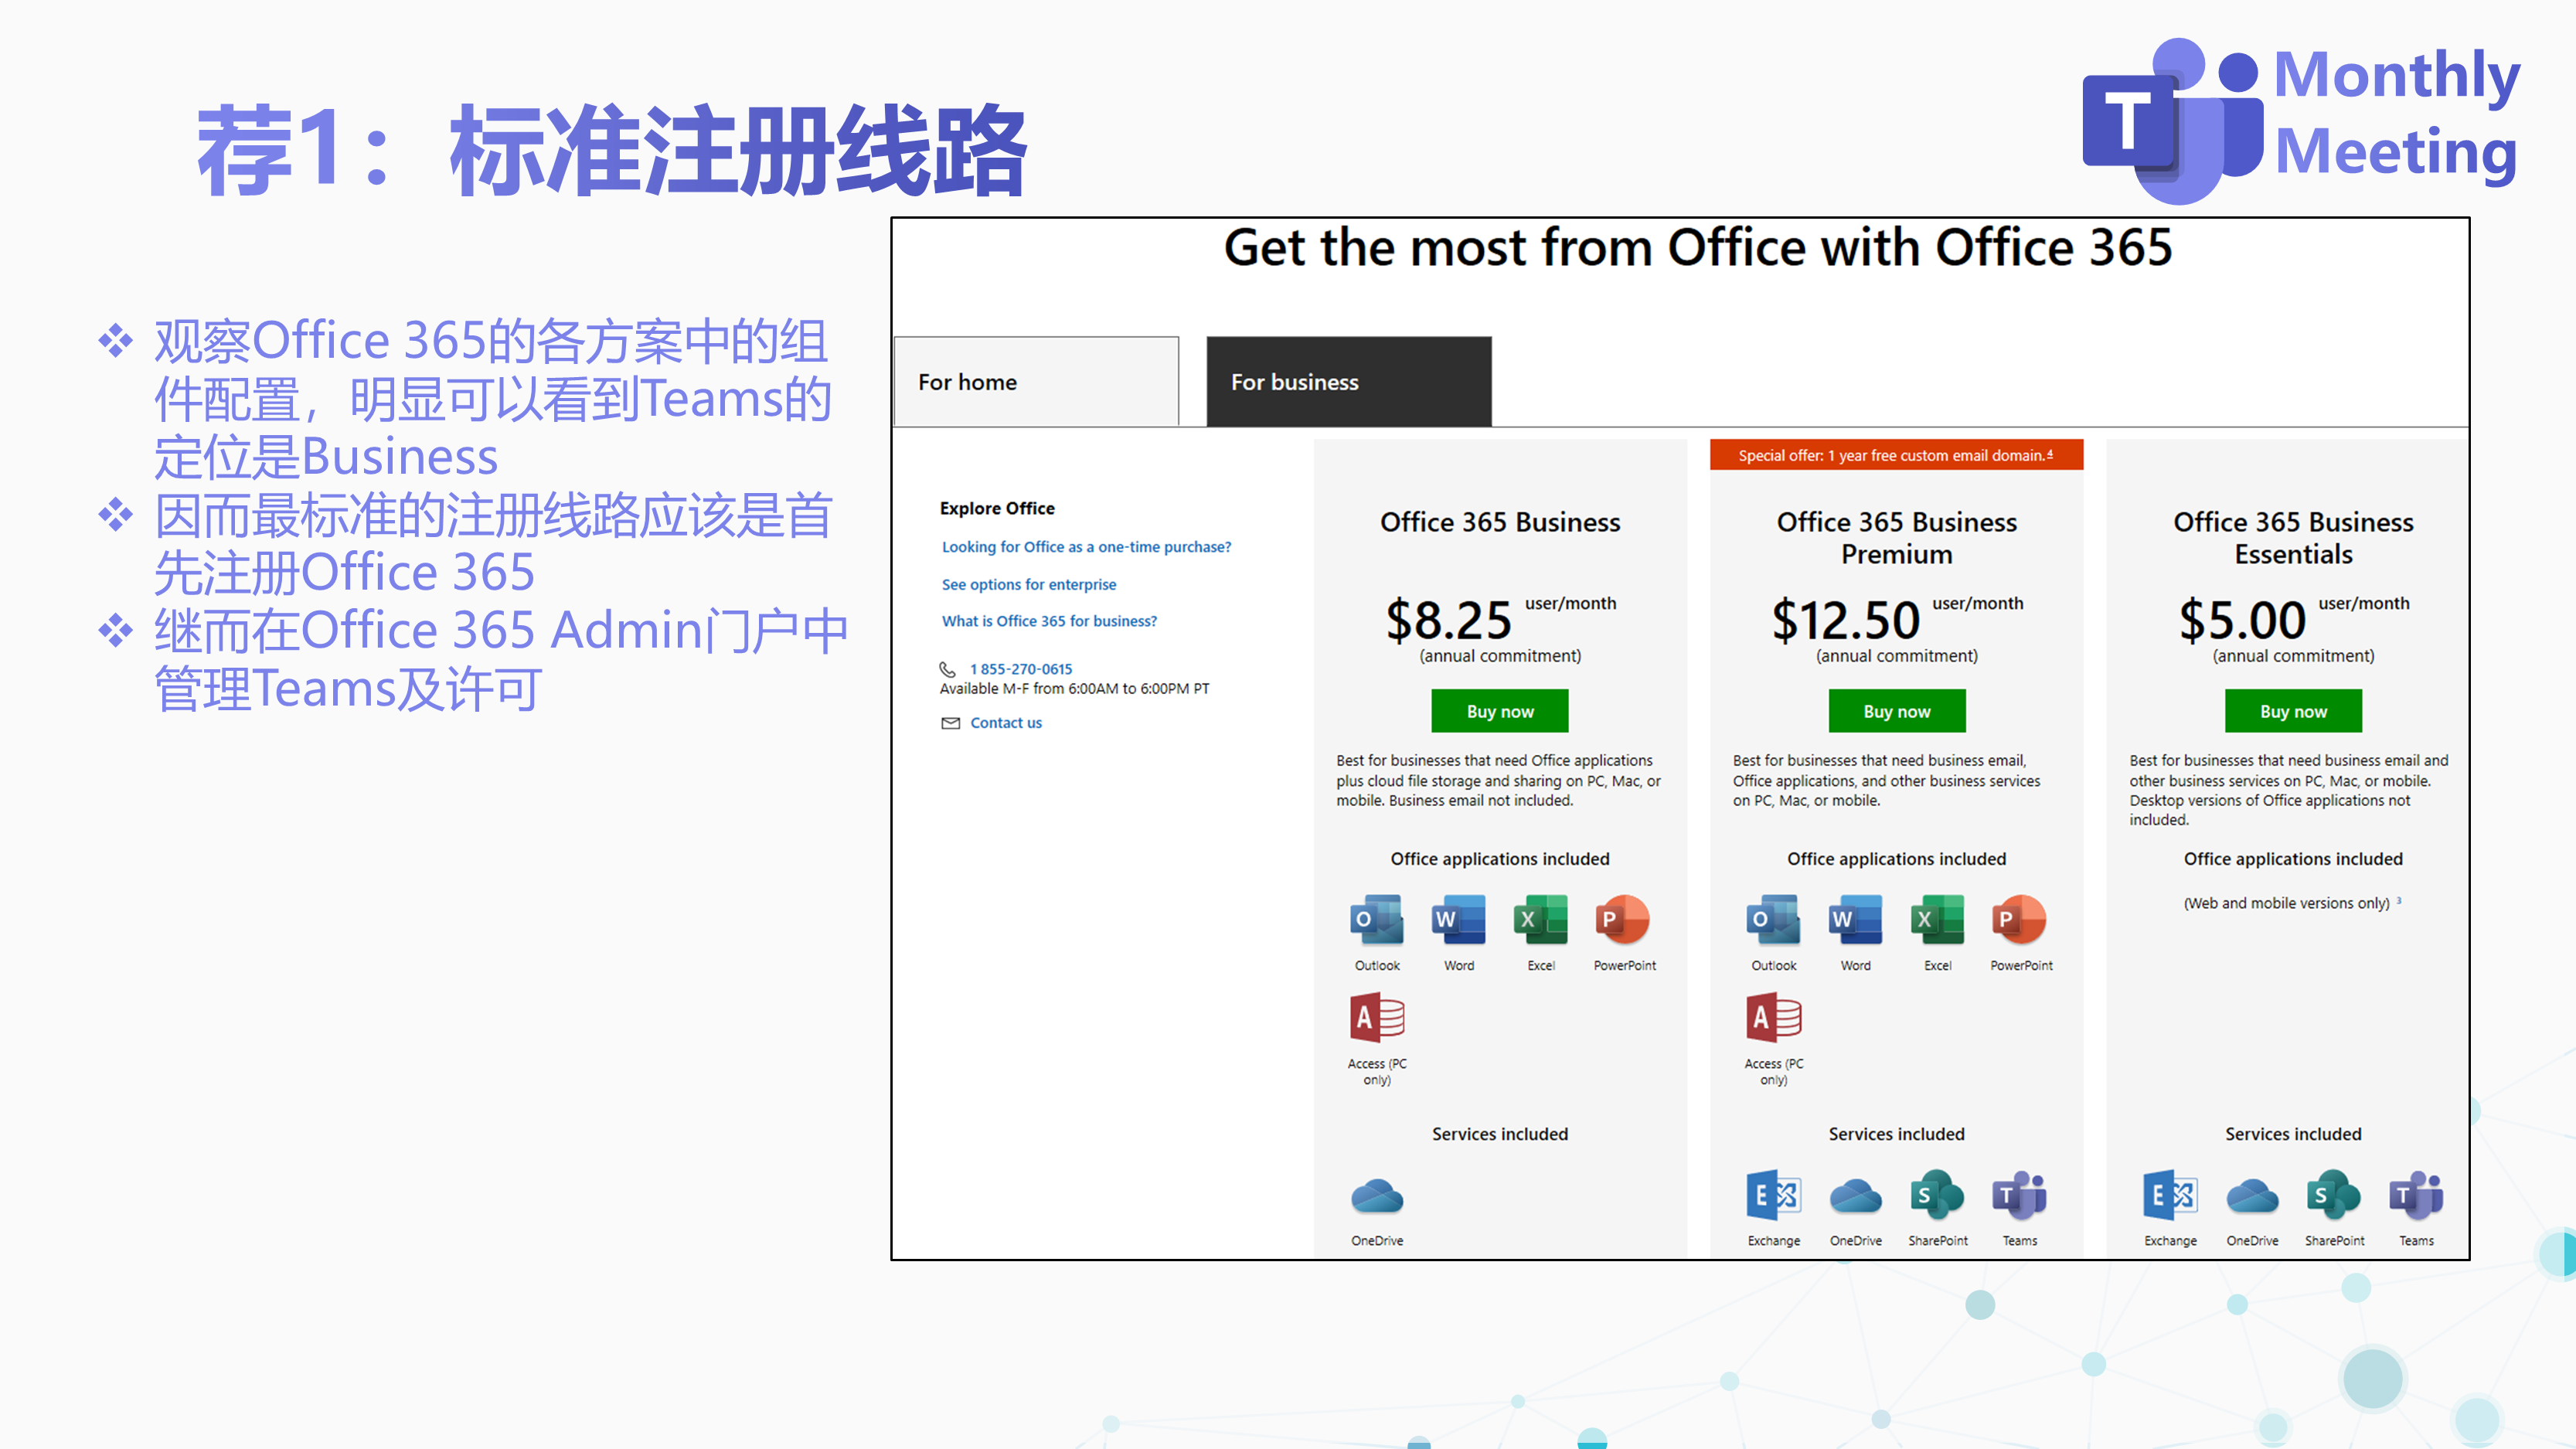The width and height of the screenshot is (2576, 1449).
Task: Click the Exchange icon under Business Premium
Action: pos(1771,1194)
